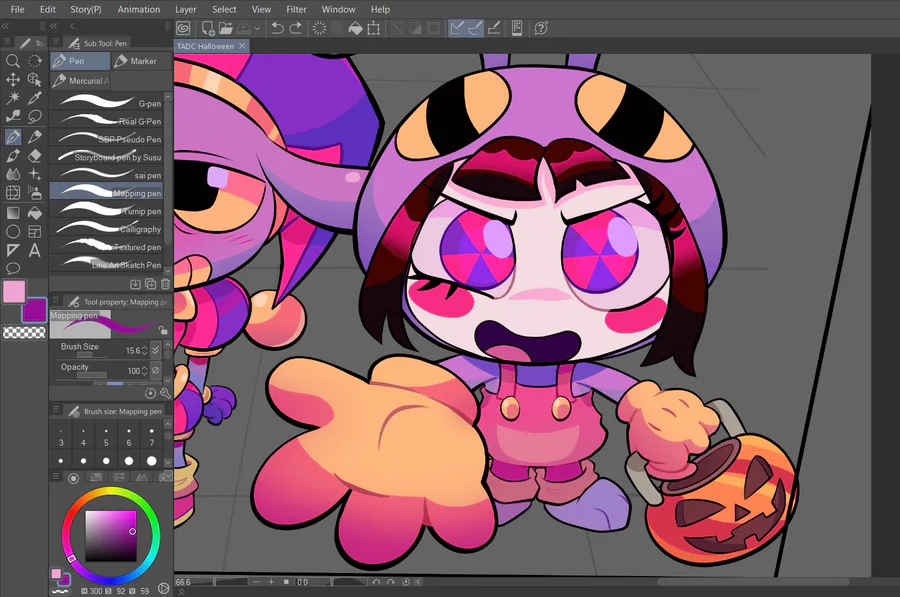Switch to the Marker sub tool group
Screen dimensions: 900x597
coord(142,61)
